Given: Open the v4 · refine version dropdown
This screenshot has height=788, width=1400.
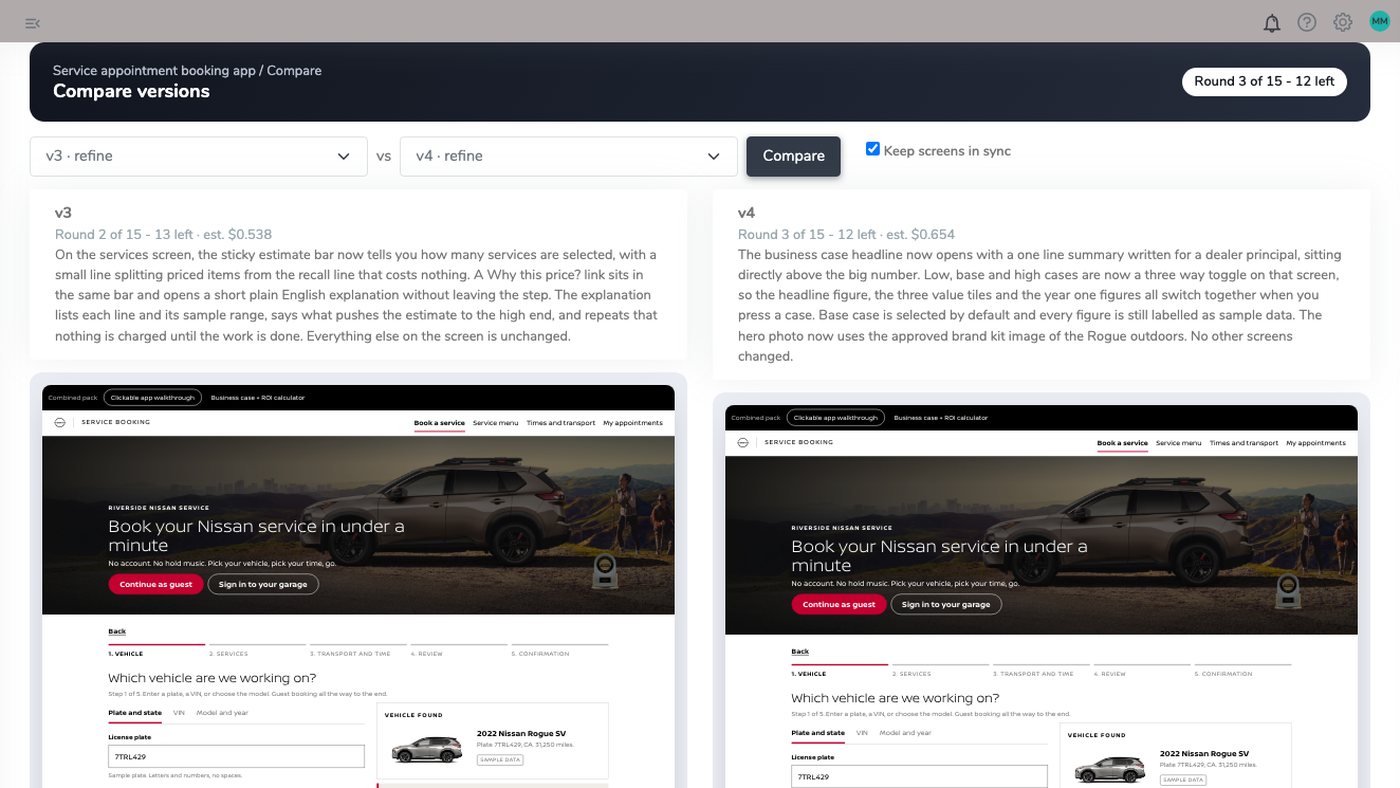Looking at the screenshot, I should tap(569, 156).
